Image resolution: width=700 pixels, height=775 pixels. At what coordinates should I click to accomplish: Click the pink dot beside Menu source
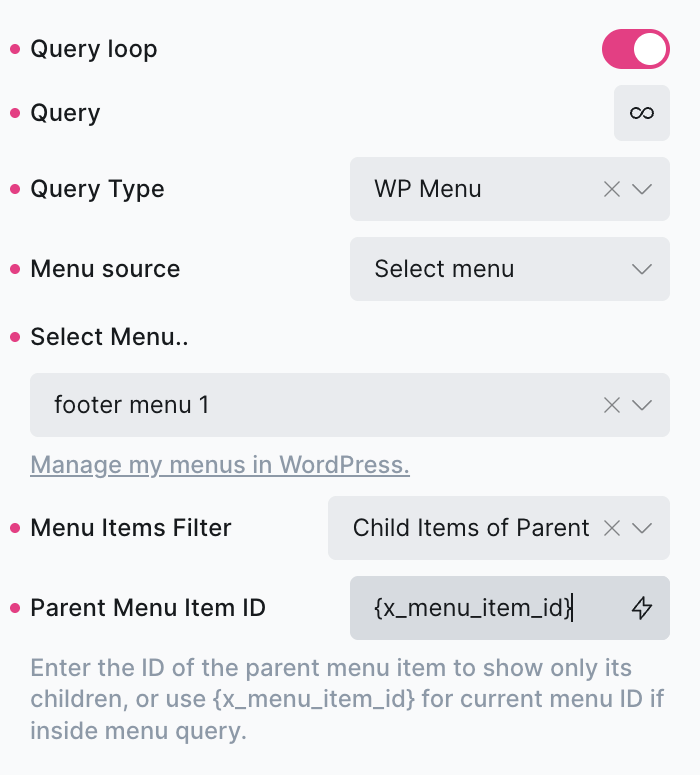point(15,269)
